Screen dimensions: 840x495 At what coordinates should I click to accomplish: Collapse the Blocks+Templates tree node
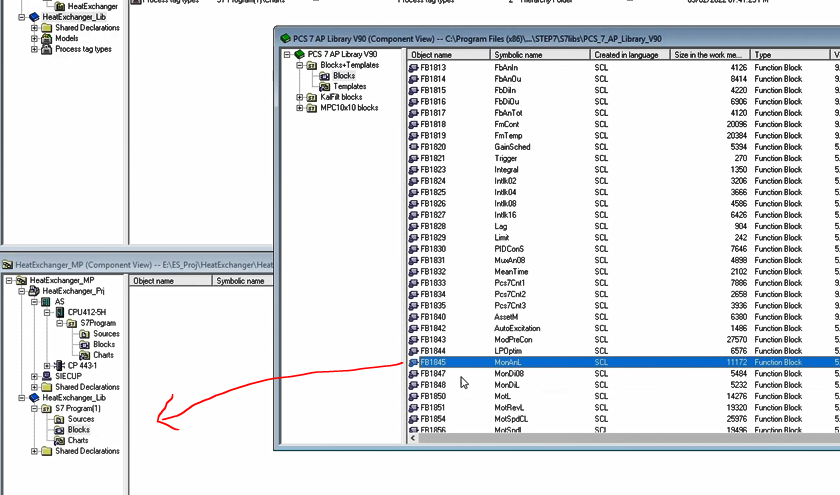coord(300,65)
